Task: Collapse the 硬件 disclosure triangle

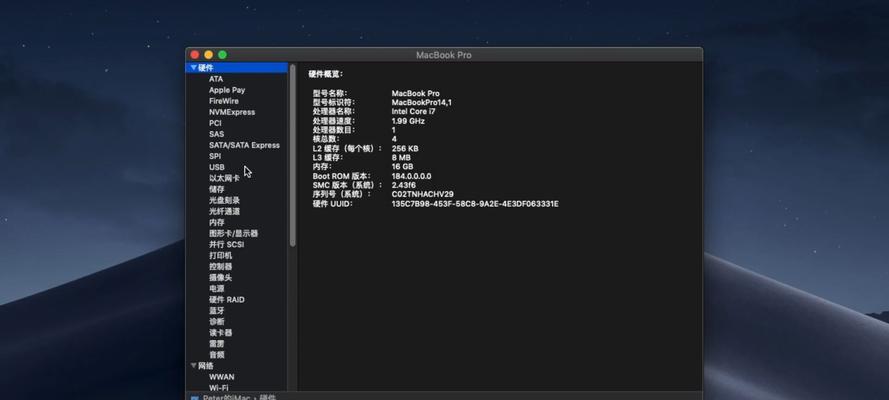Action: (x=193, y=67)
